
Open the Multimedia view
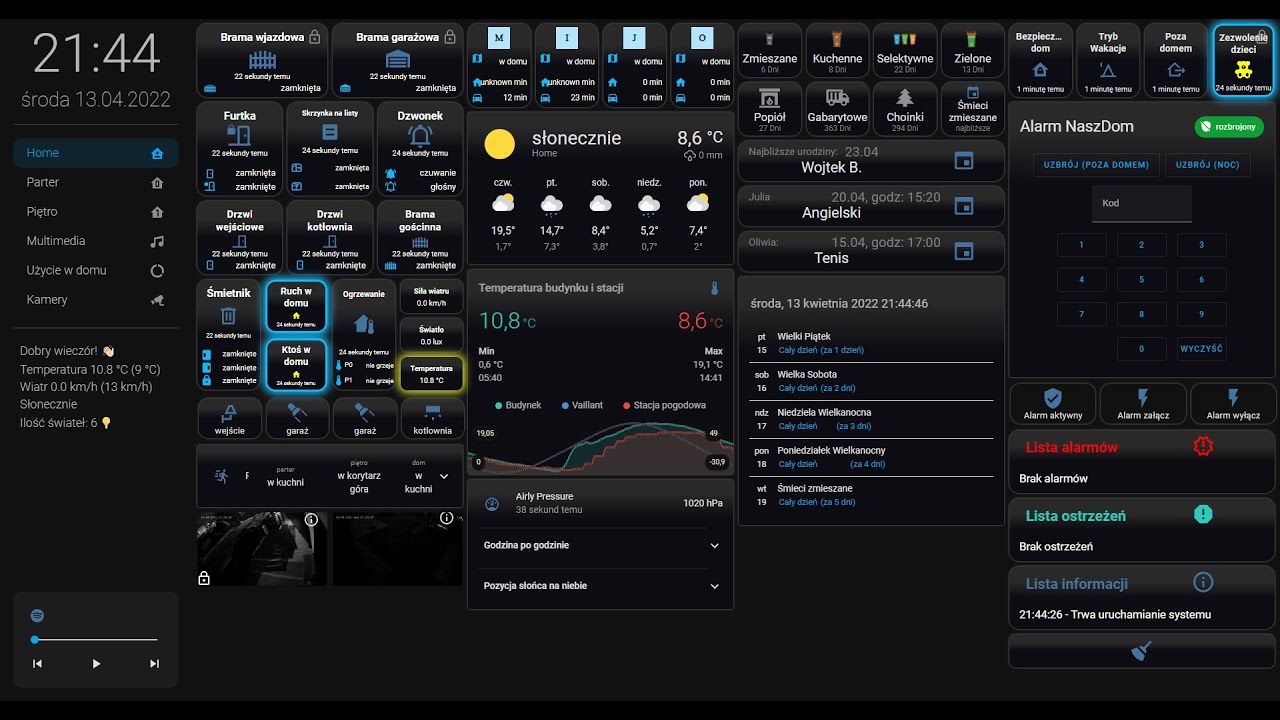[x=96, y=241]
